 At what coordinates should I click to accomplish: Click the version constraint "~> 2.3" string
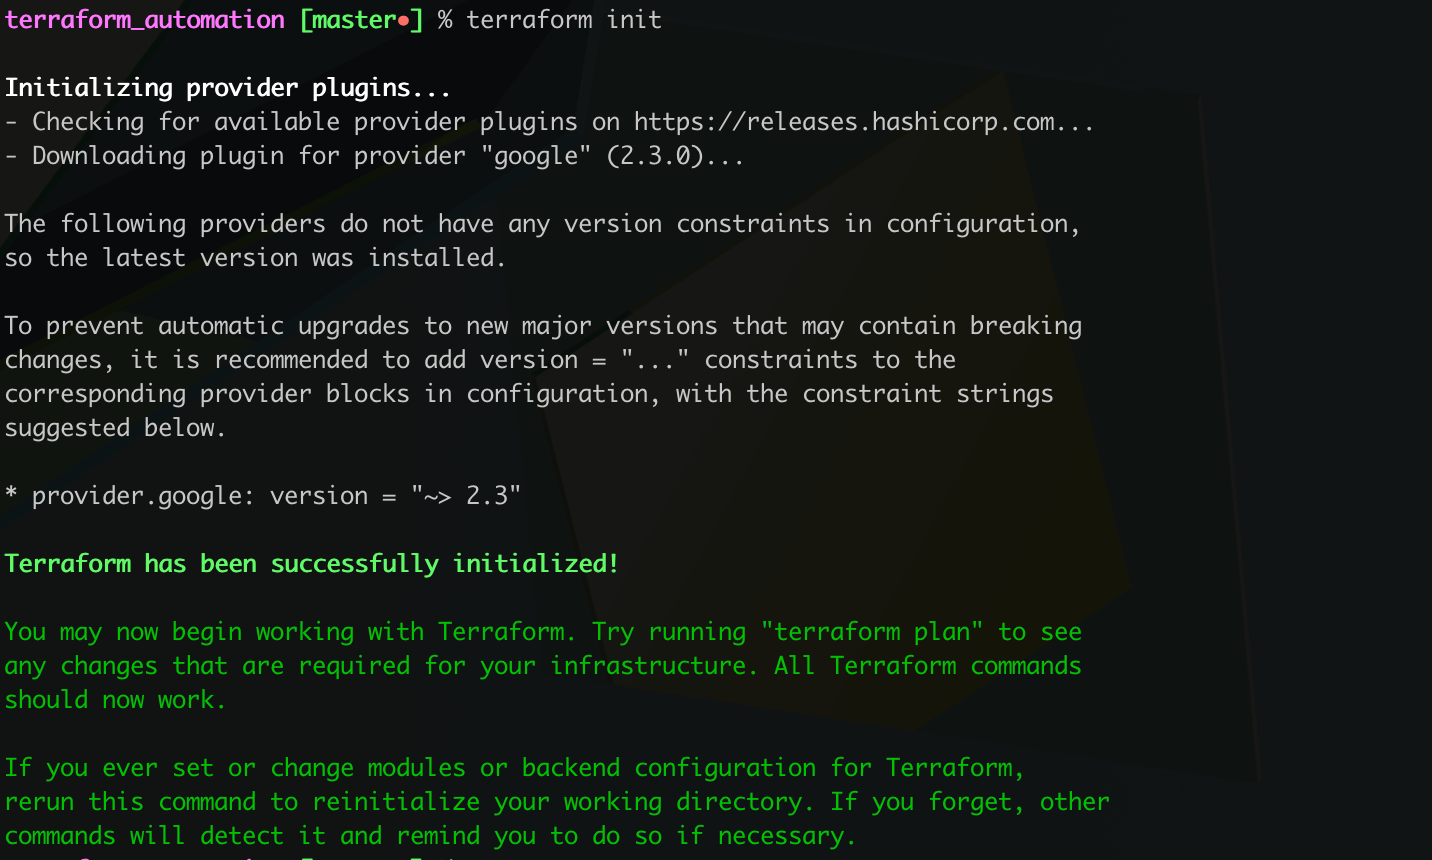tap(466, 496)
